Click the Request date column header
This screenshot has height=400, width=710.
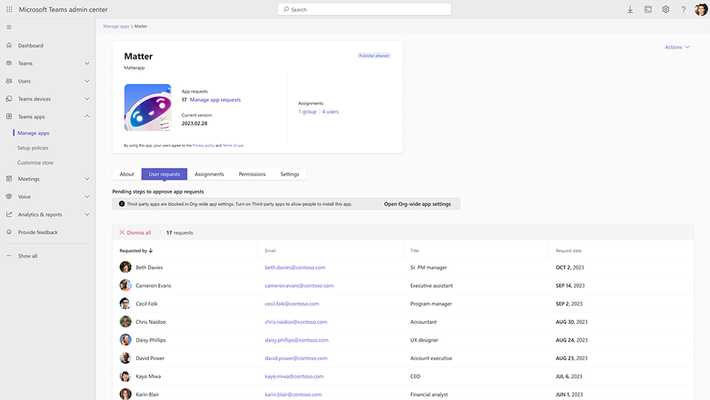[569, 251]
